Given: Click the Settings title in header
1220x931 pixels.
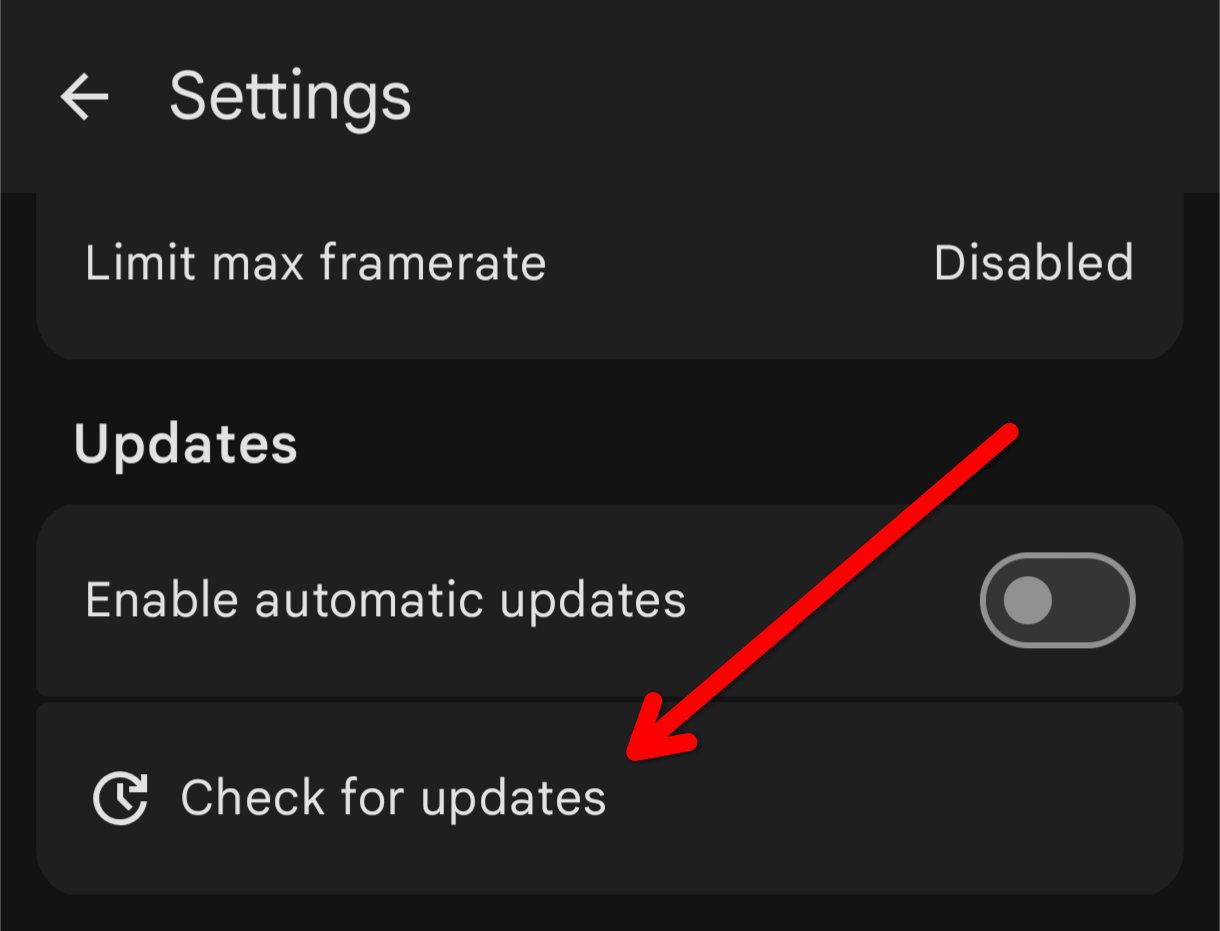Looking at the screenshot, I should (291, 97).
